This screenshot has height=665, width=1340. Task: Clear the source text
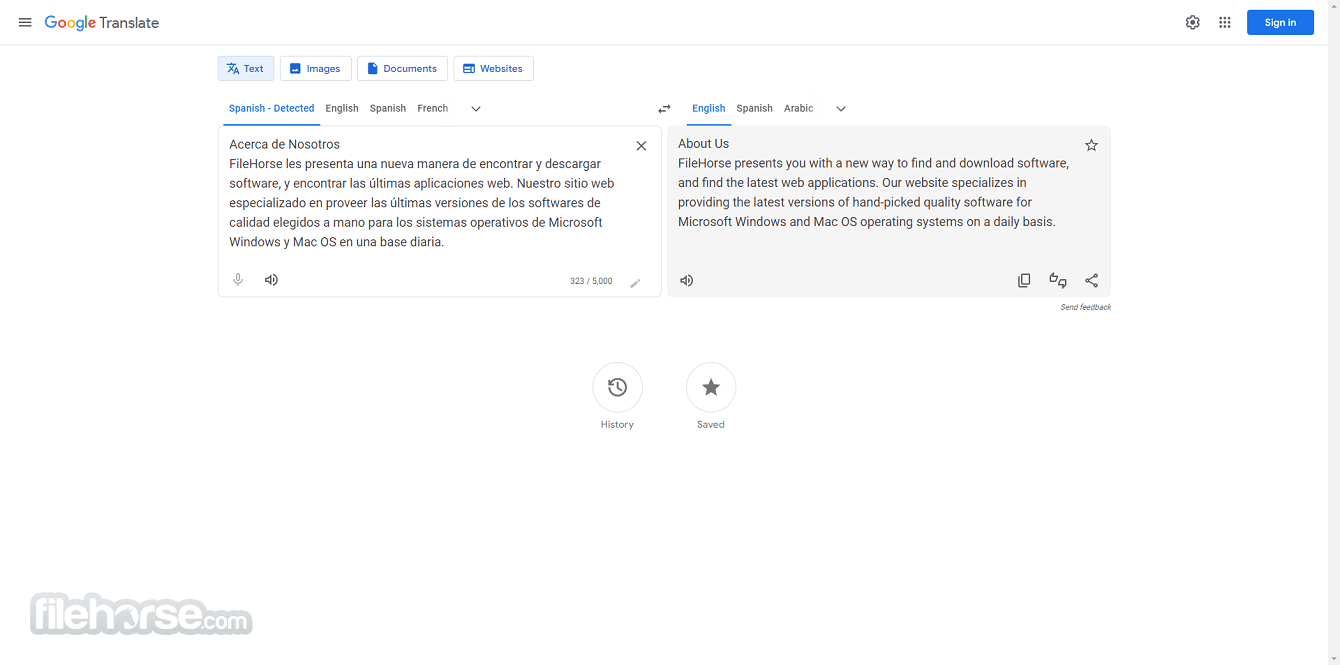tap(641, 146)
